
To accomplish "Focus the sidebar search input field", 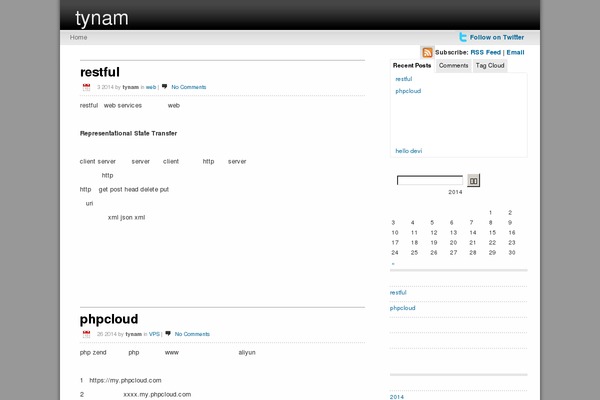I will tap(430, 180).
